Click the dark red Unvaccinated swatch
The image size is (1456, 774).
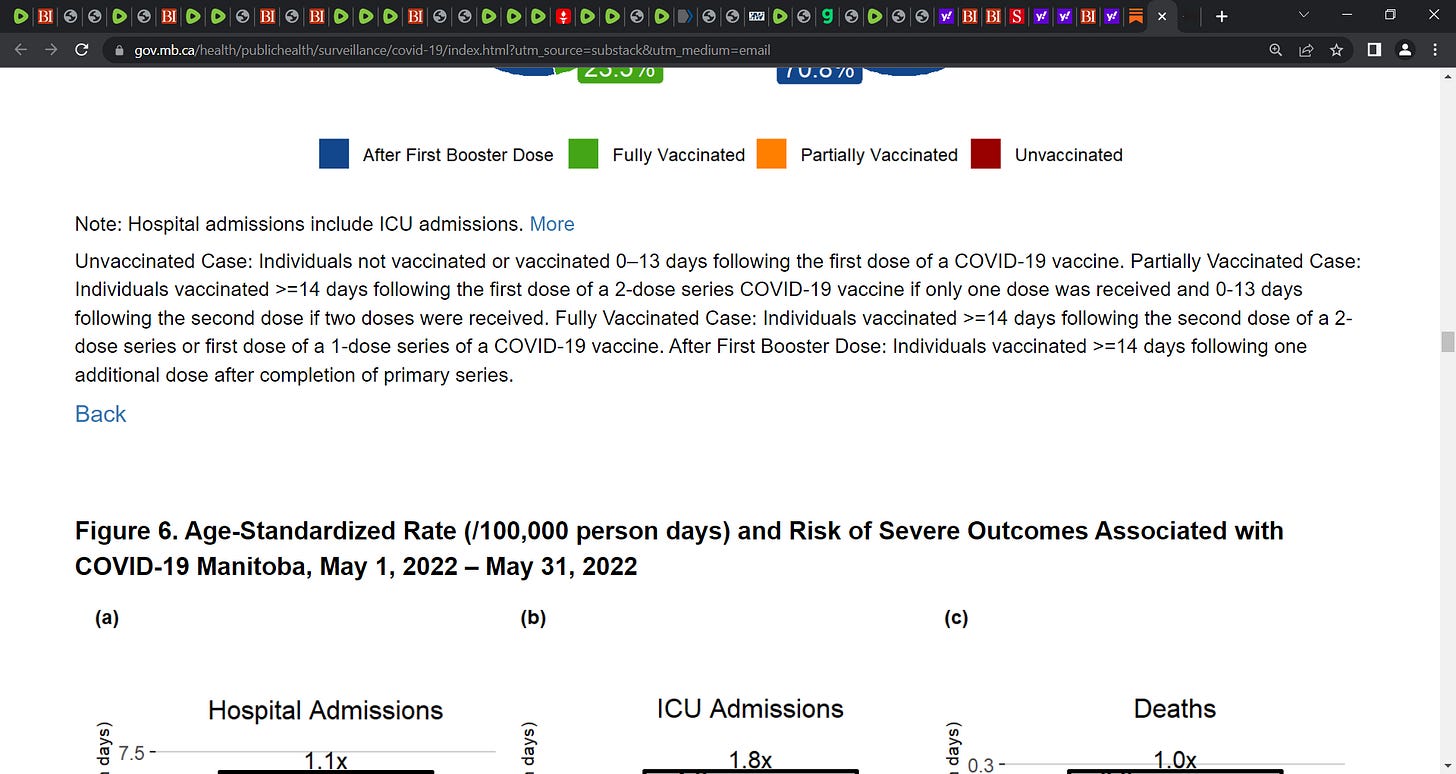986,154
